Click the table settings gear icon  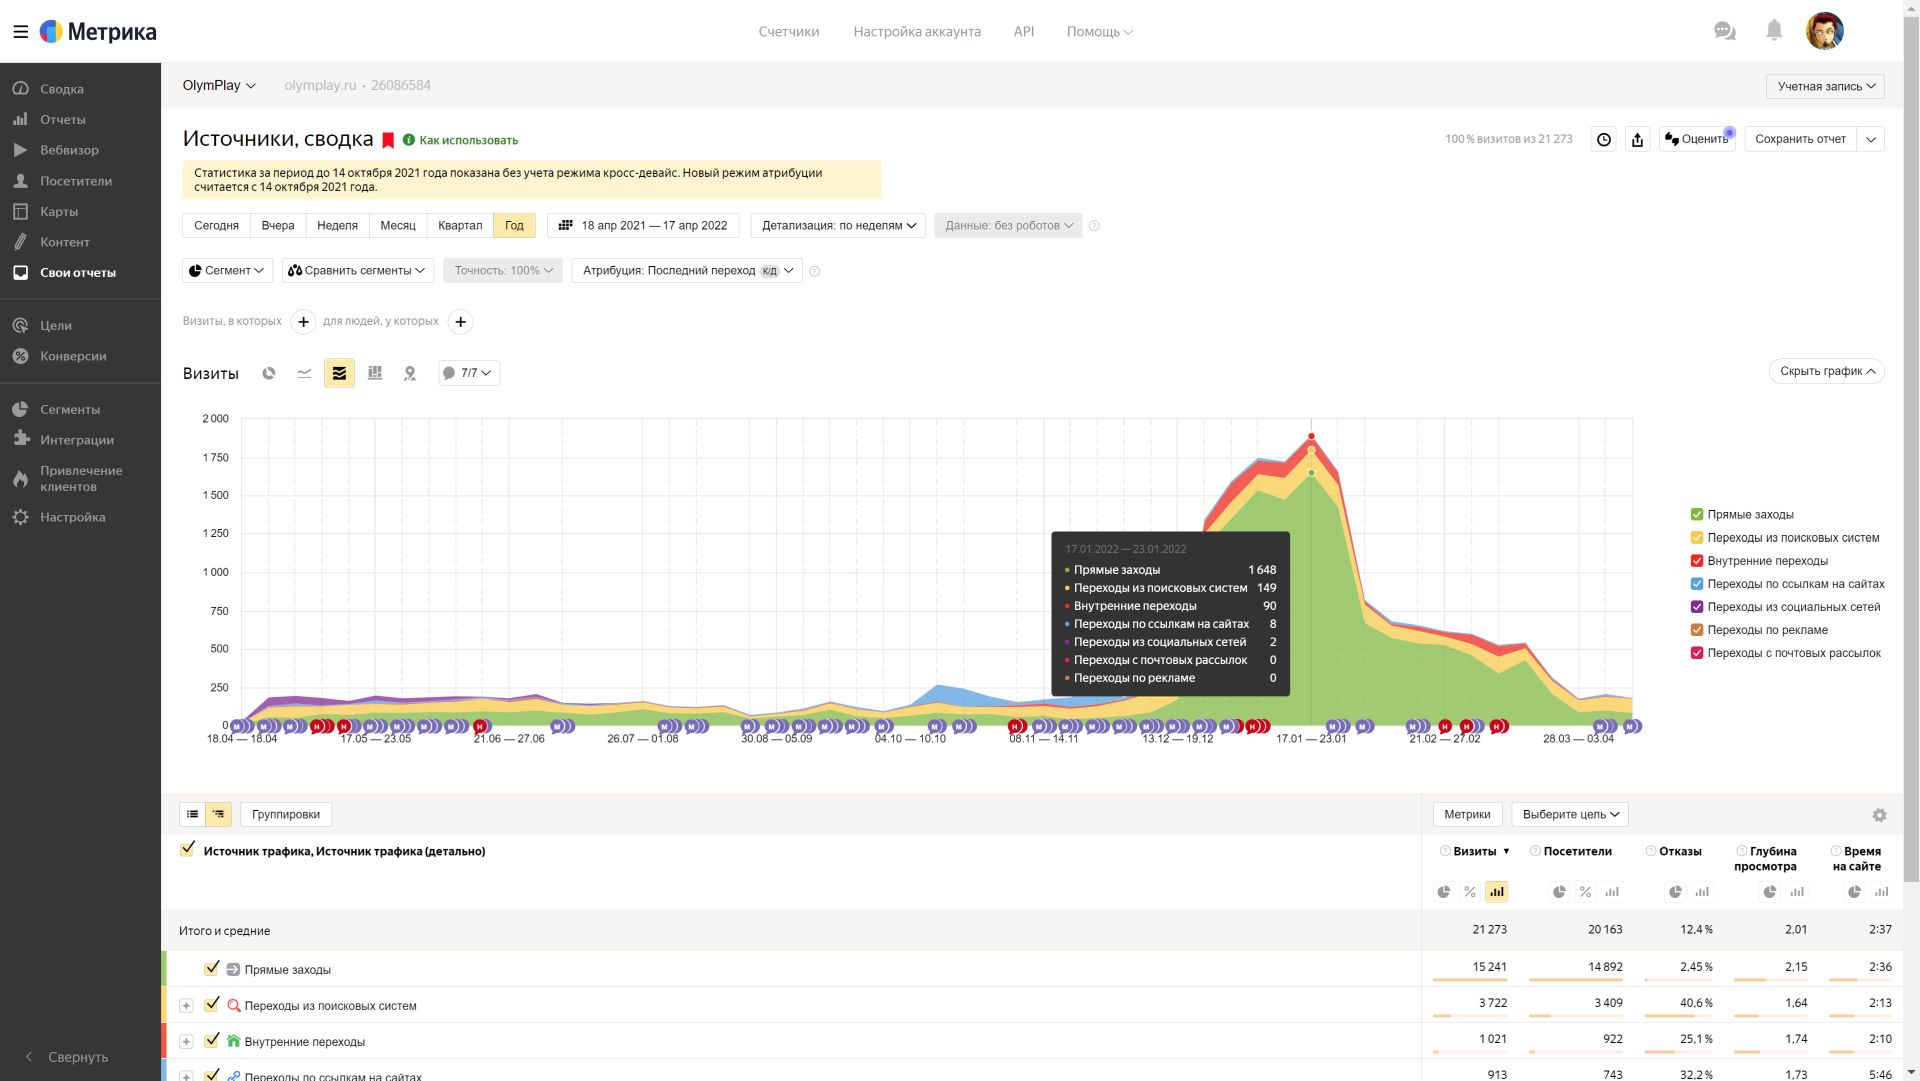coord(1879,815)
